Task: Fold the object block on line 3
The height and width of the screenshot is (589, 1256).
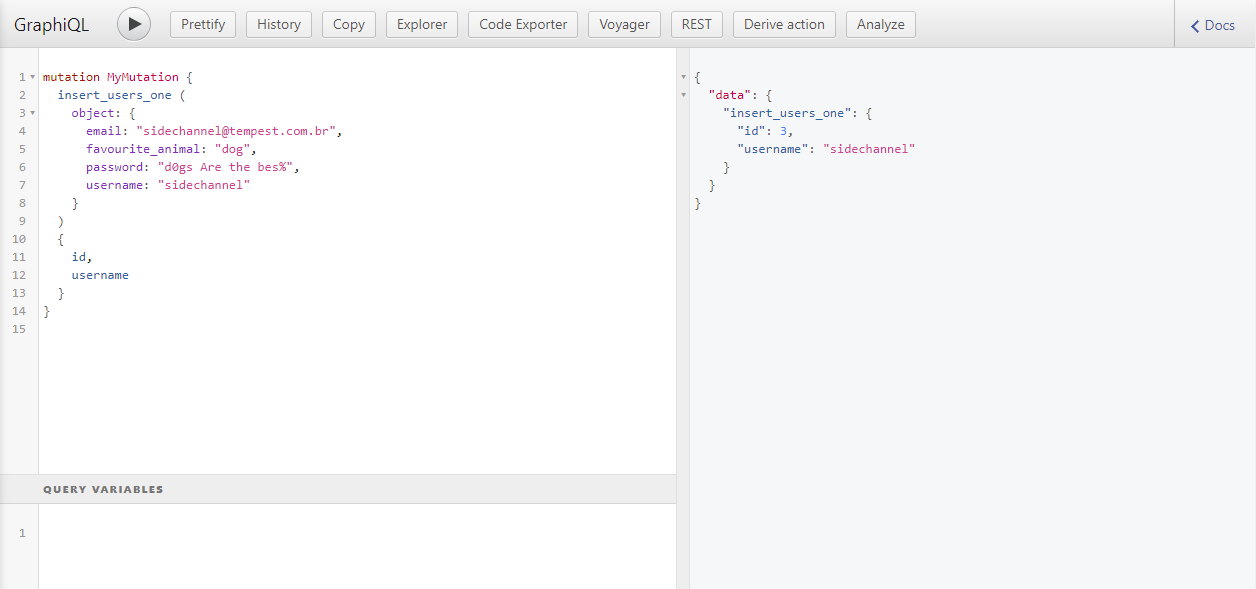Action: [33, 113]
